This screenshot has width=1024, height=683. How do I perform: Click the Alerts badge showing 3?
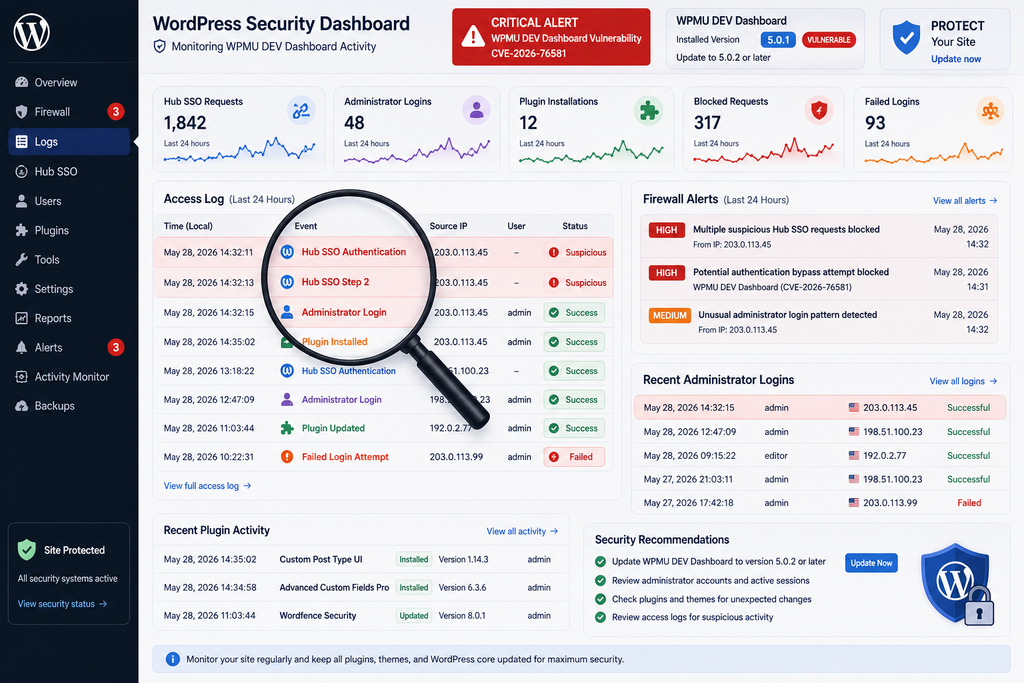pyautogui.click(x=116, y=347)
